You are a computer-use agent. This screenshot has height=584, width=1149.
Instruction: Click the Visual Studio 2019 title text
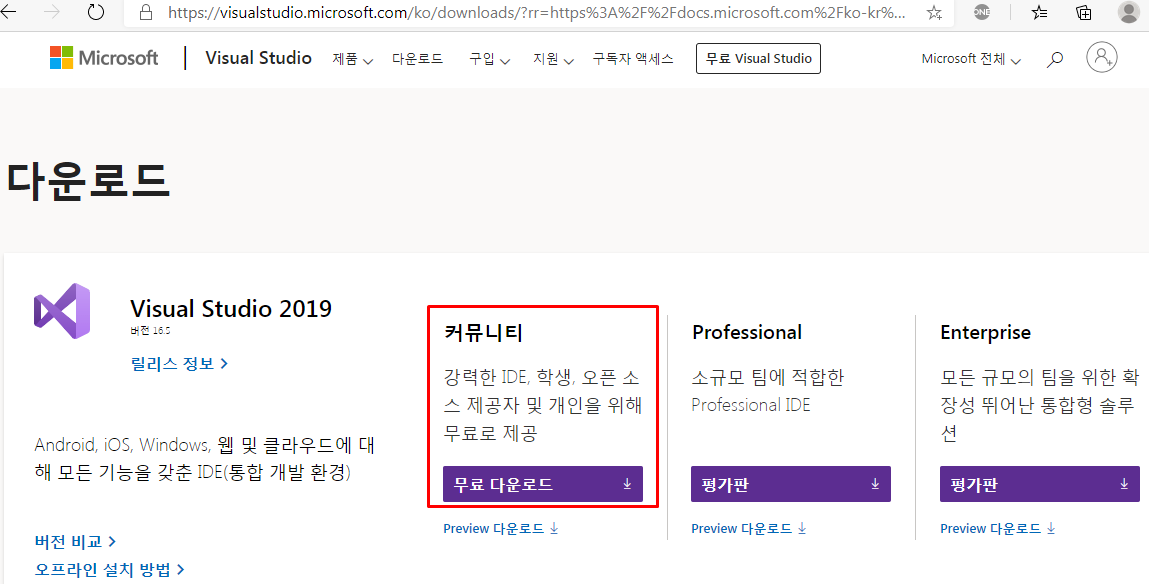click(231, 308)
